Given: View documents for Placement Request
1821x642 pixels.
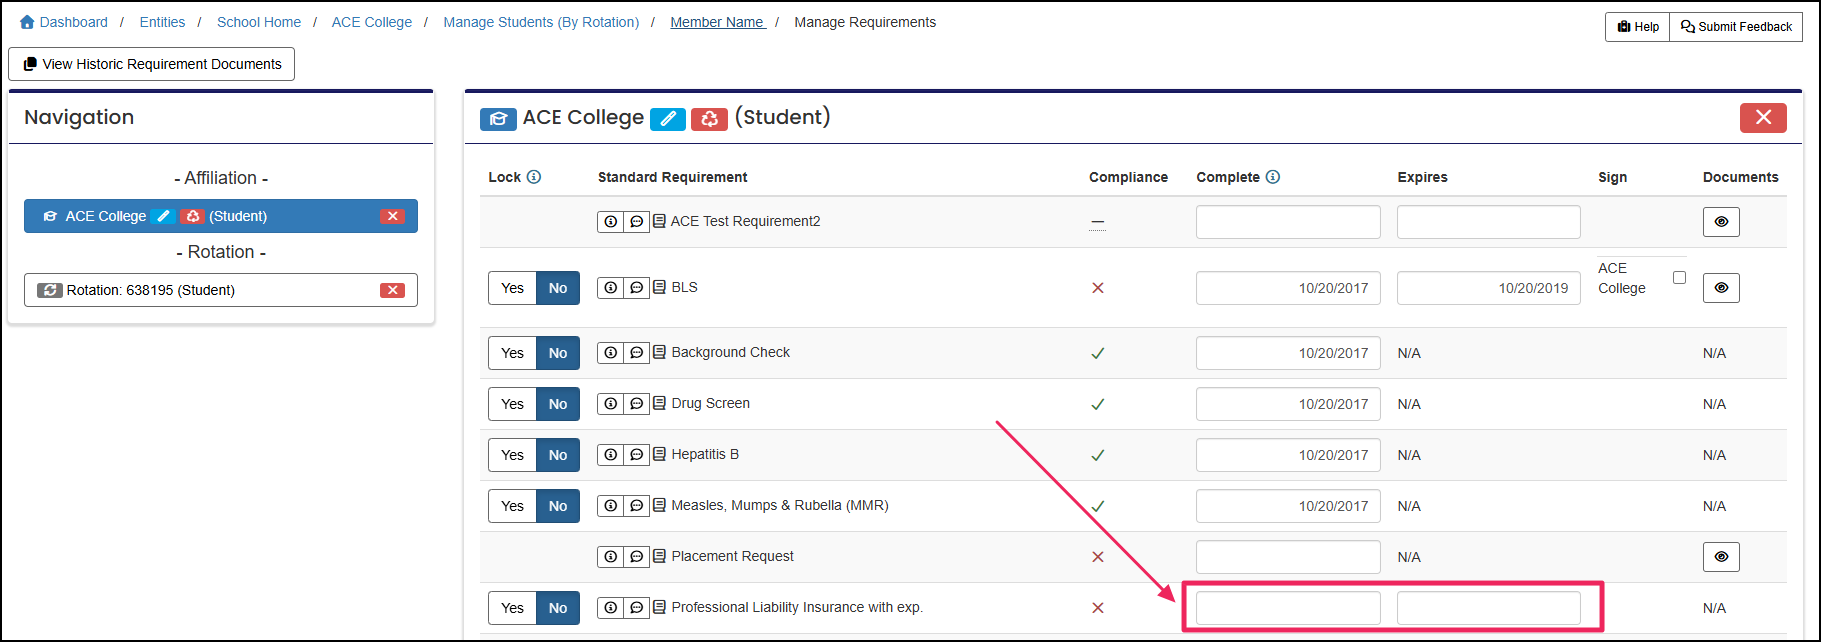Looking at the screenshot, I should [x=1721, y=557].
